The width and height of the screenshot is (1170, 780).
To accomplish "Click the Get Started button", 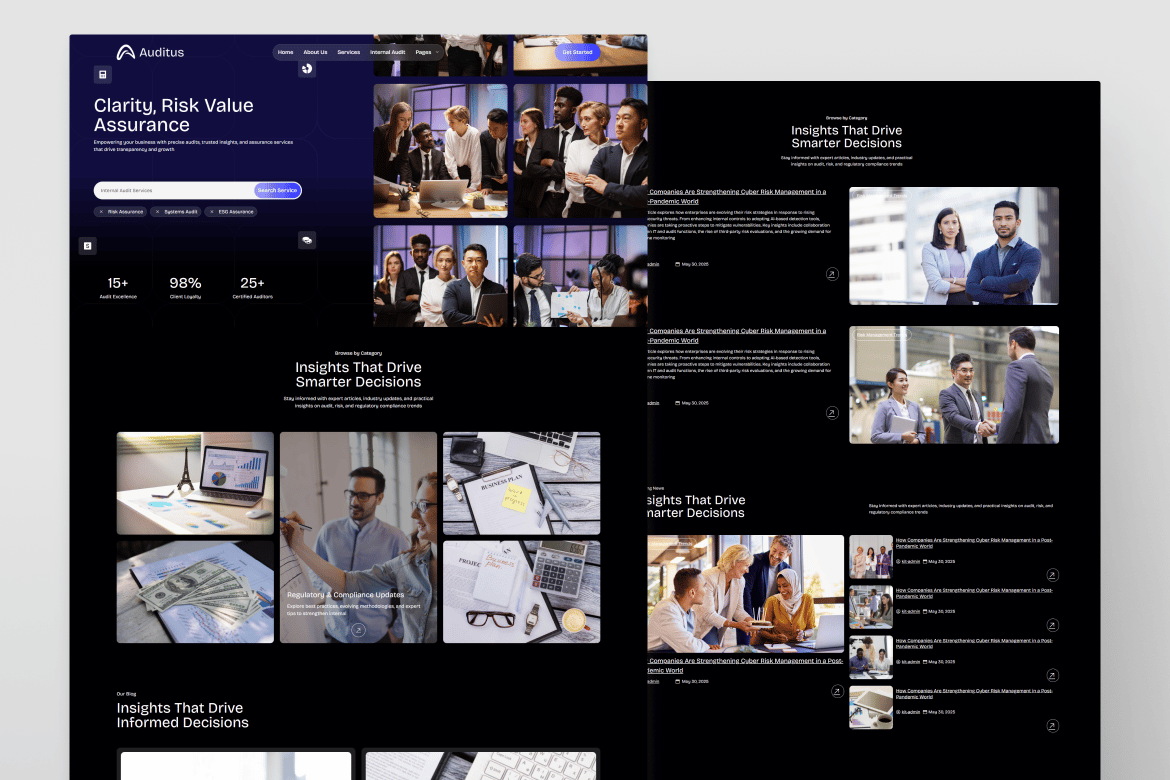I will coord(578,52).
